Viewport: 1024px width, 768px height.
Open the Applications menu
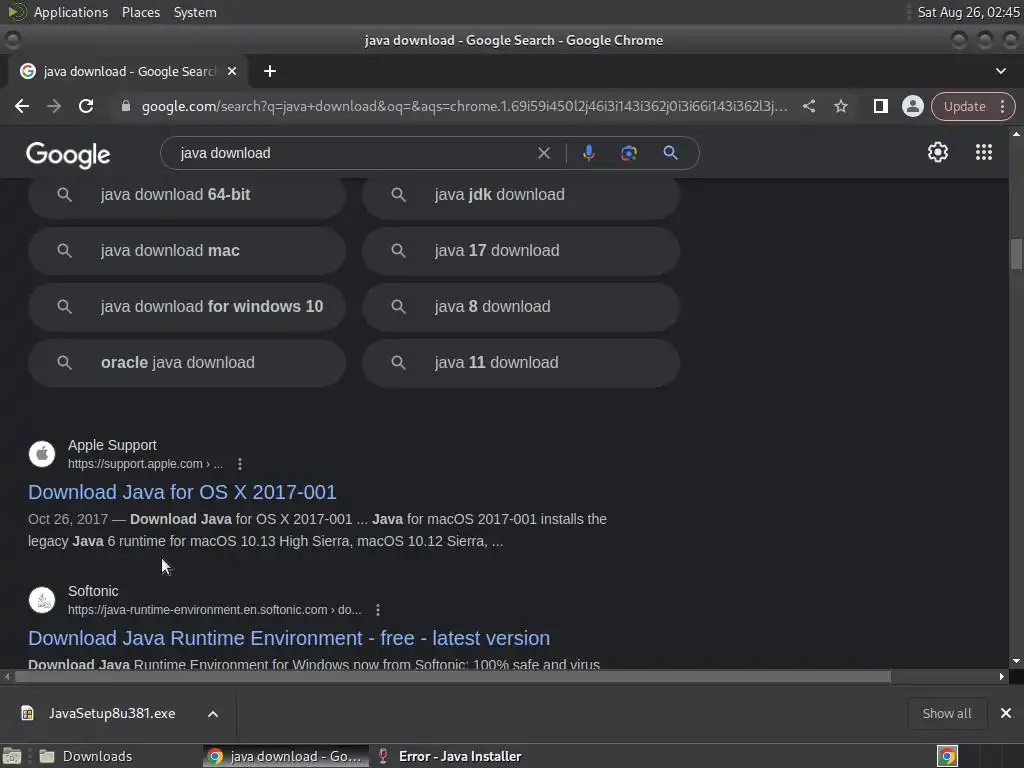pos(71,12)
